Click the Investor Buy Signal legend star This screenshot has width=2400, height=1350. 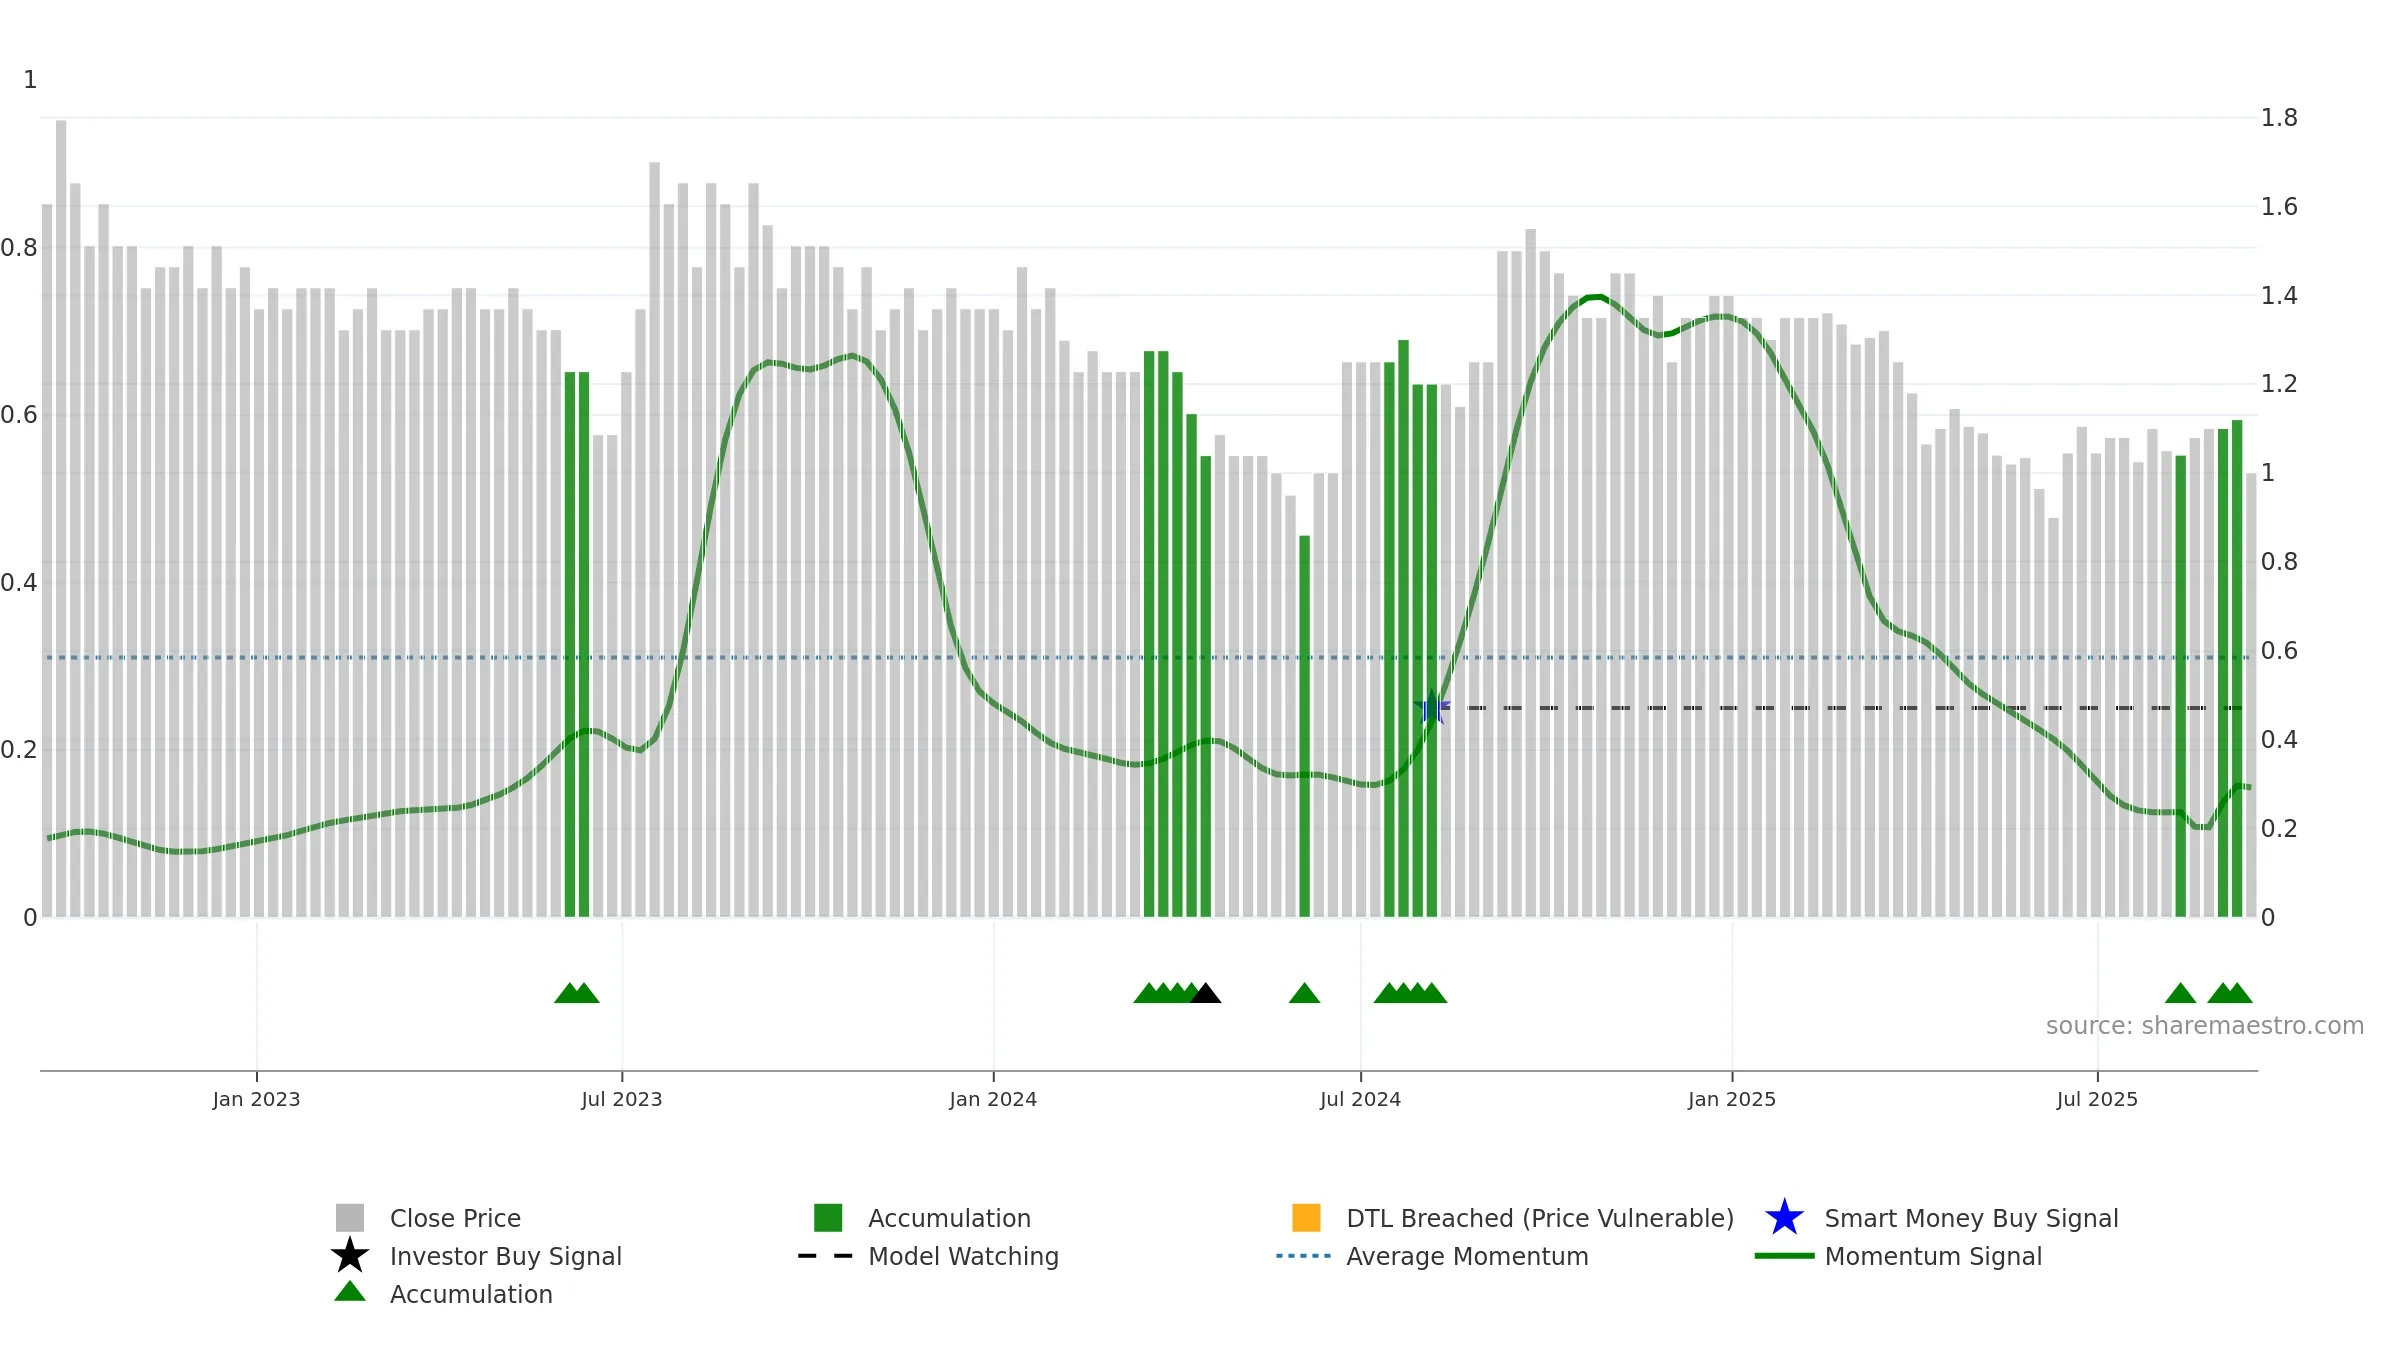pos(350,1256)
